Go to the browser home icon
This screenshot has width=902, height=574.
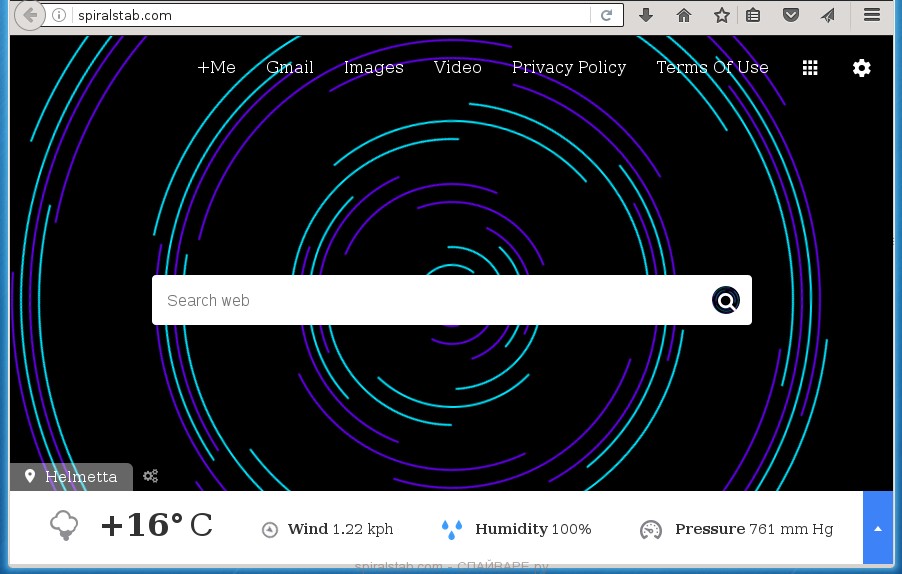[684, 15]
